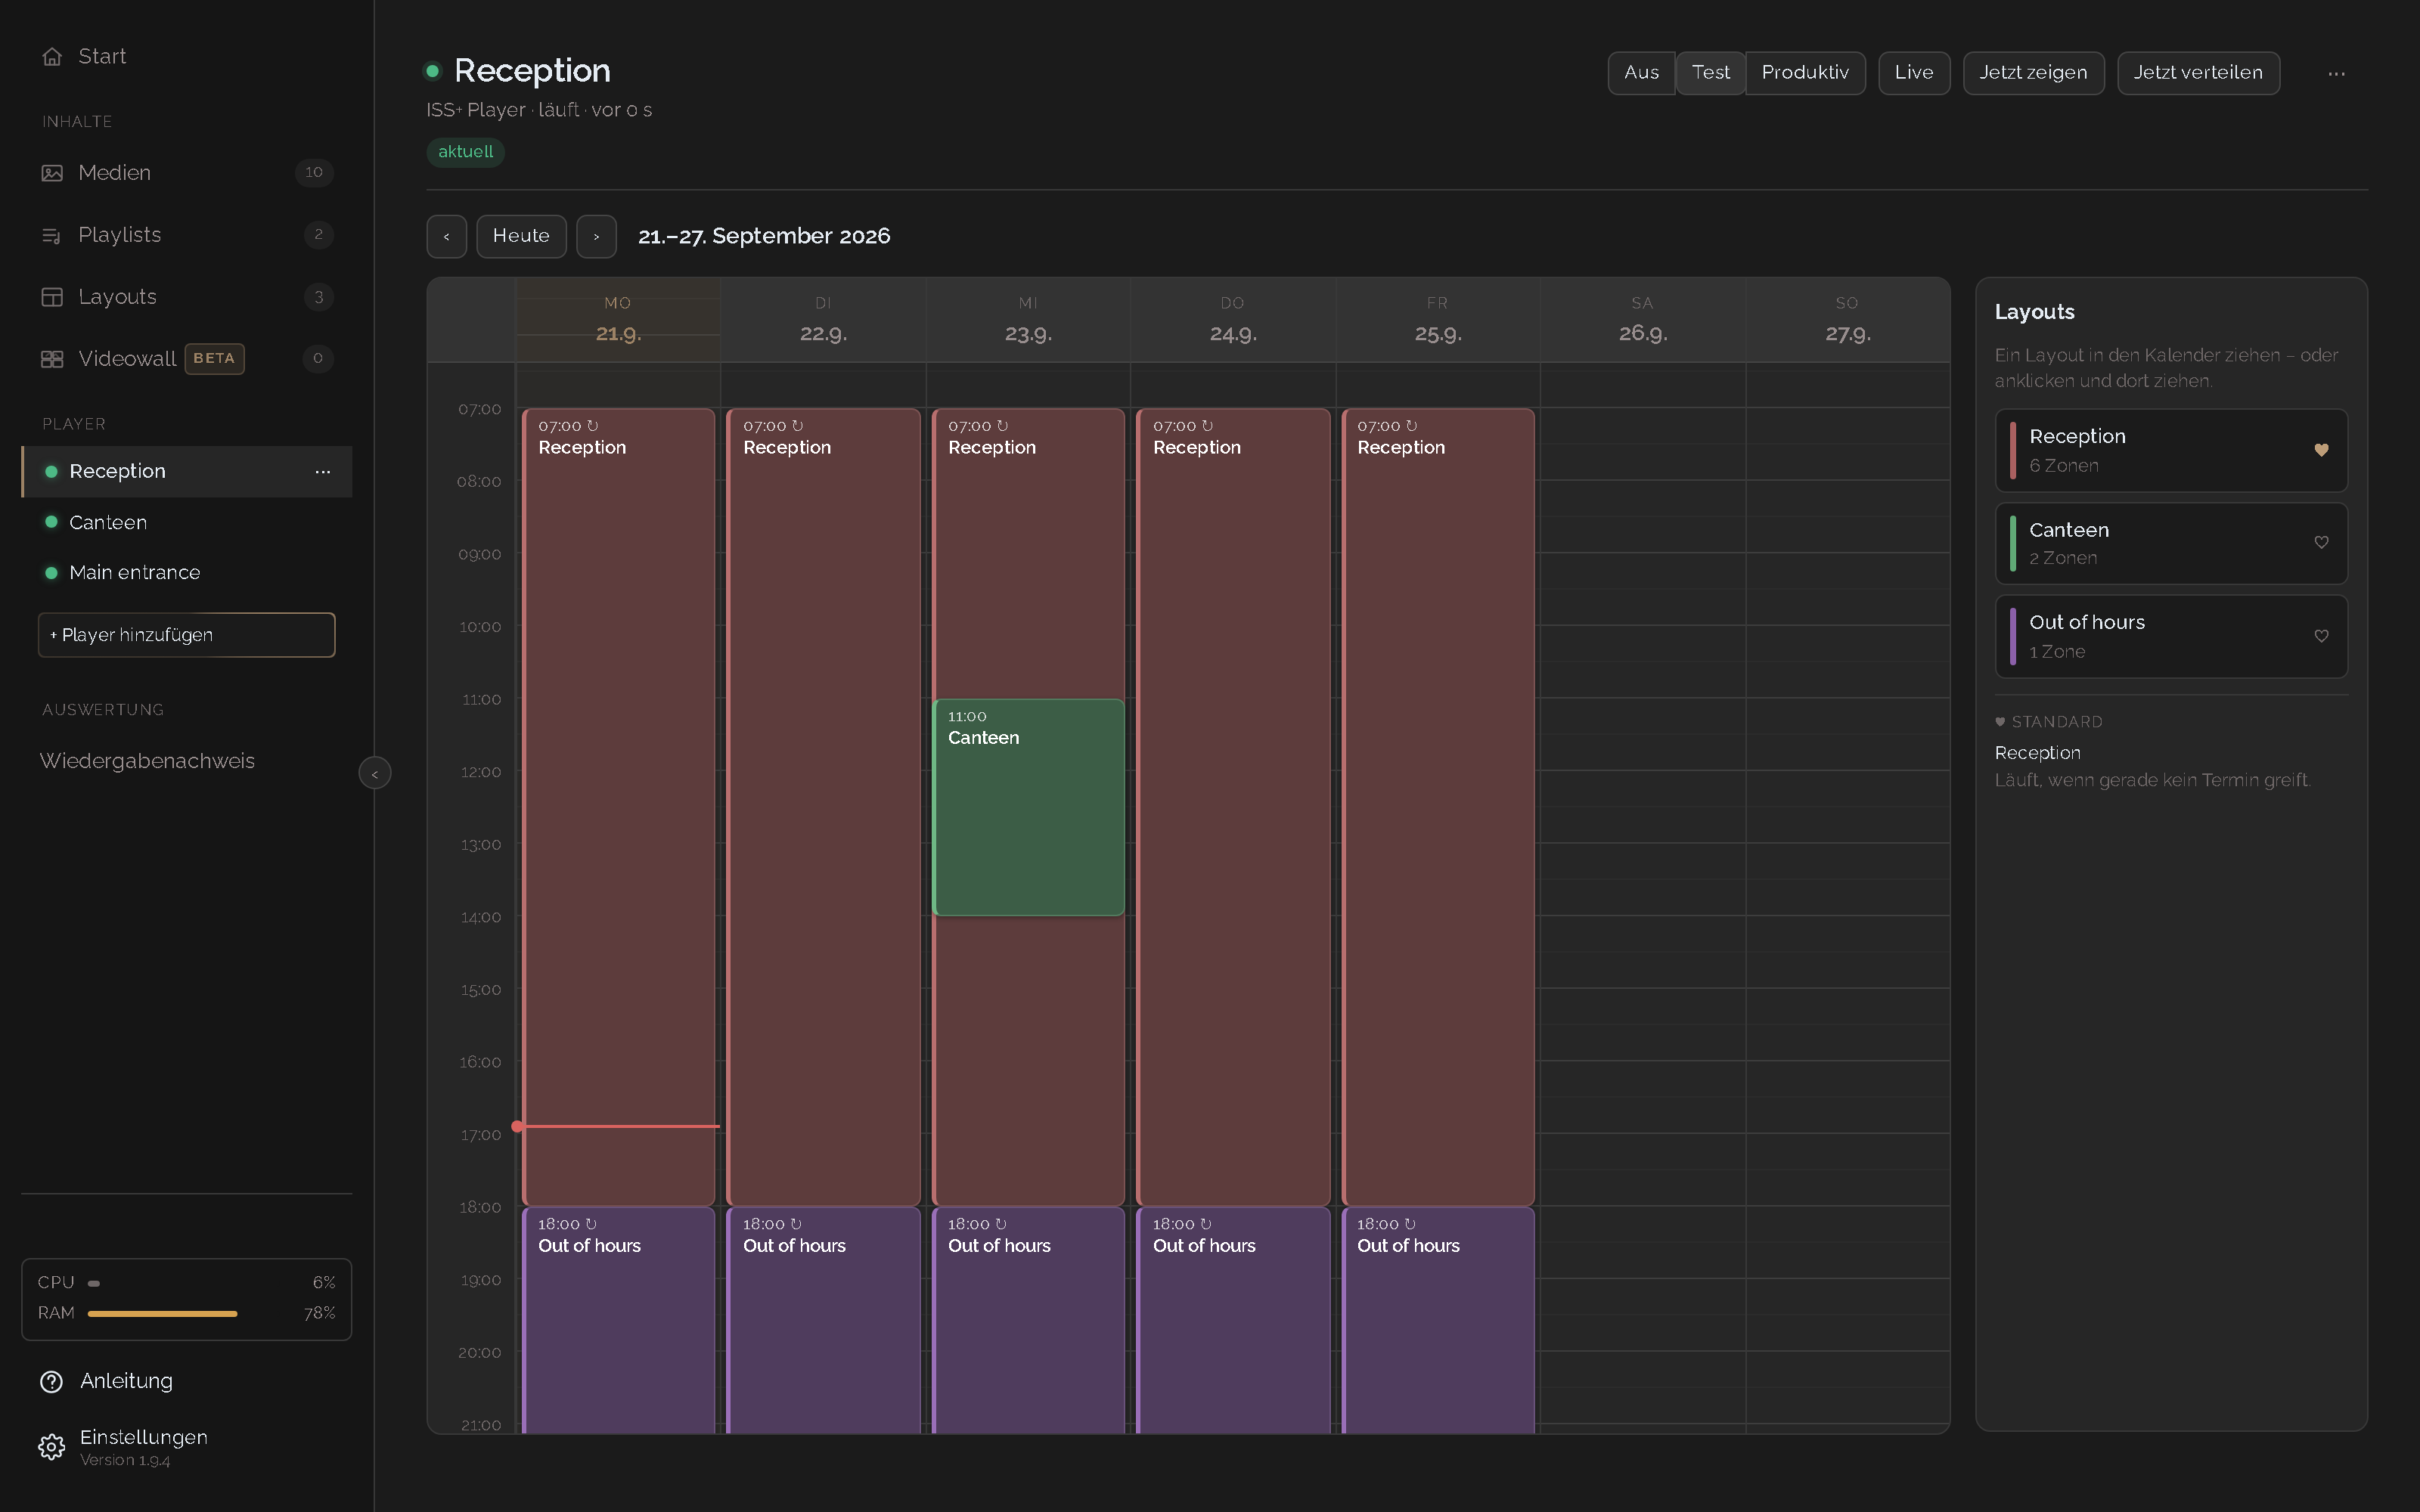Open the header more-options menu
2420x1512 pixels.
pos(2336,73)
